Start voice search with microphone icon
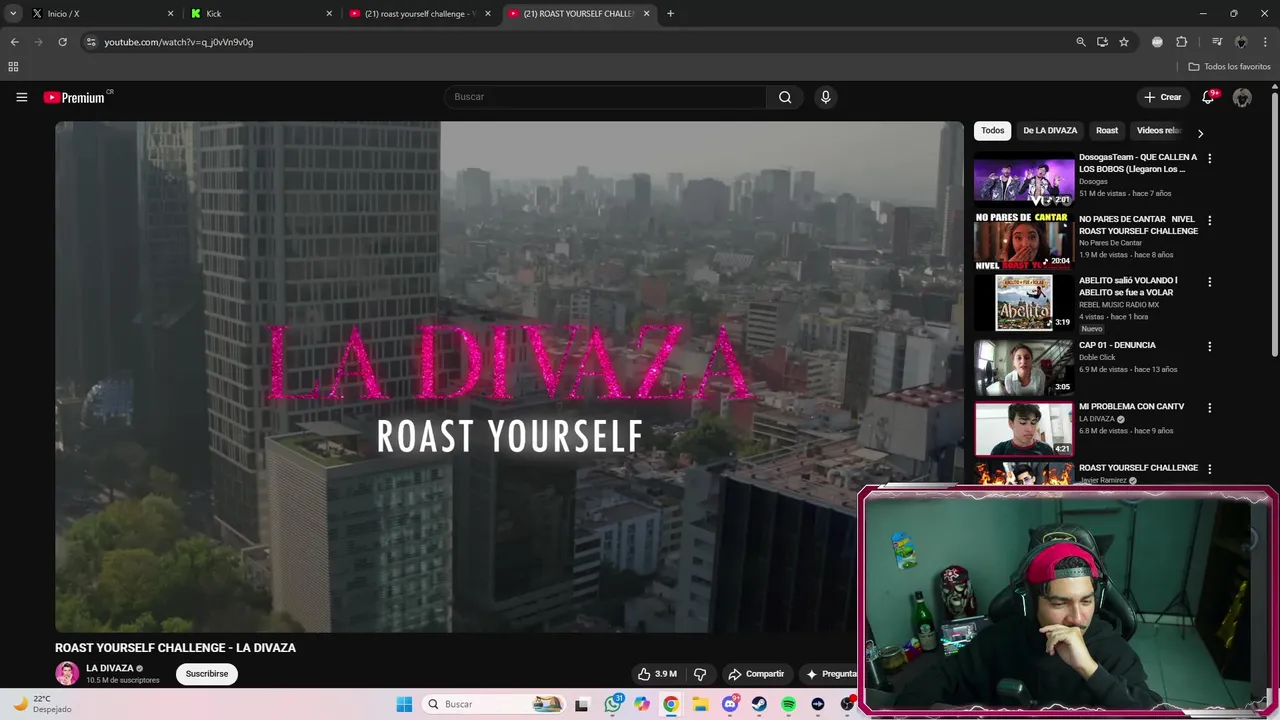 825,97
